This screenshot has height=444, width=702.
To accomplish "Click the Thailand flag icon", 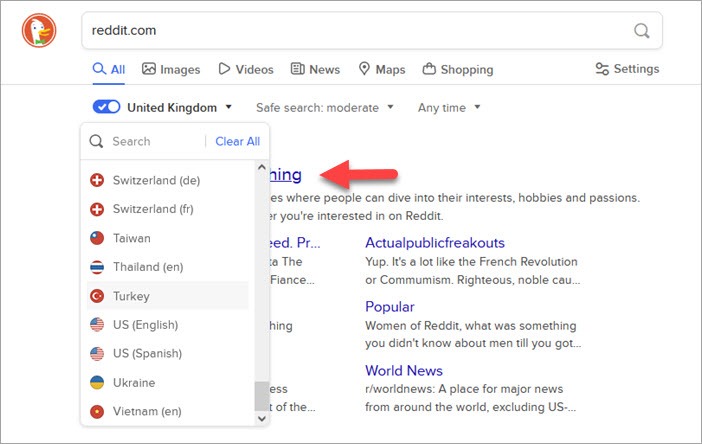I will [x=97, y=267].
